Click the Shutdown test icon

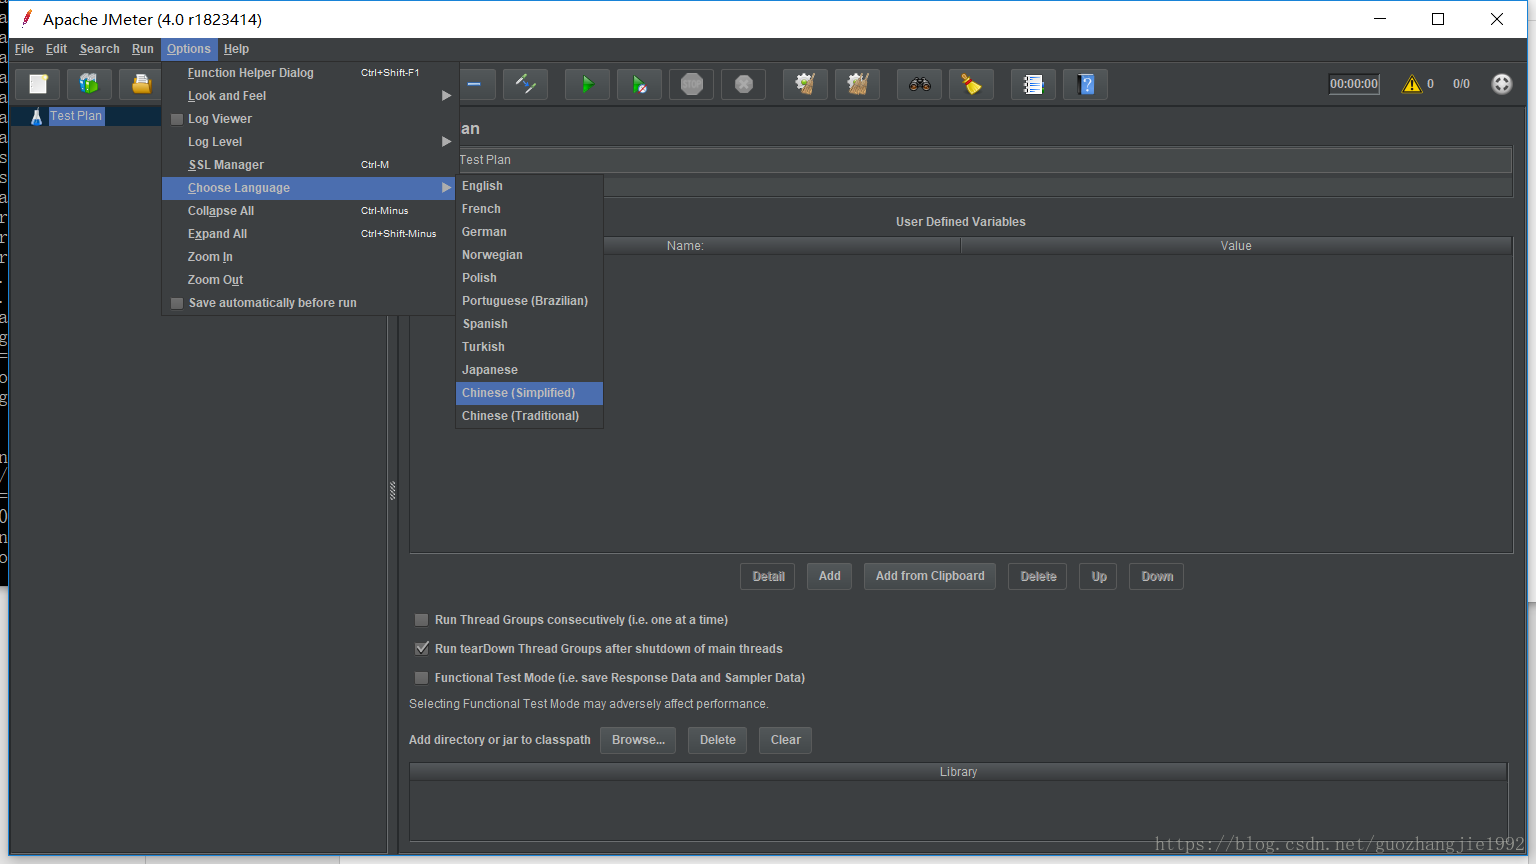click(743, 84)
